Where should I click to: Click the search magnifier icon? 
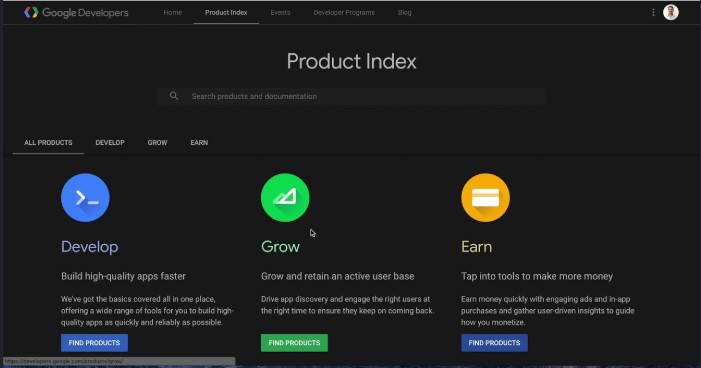coord(174,96)
